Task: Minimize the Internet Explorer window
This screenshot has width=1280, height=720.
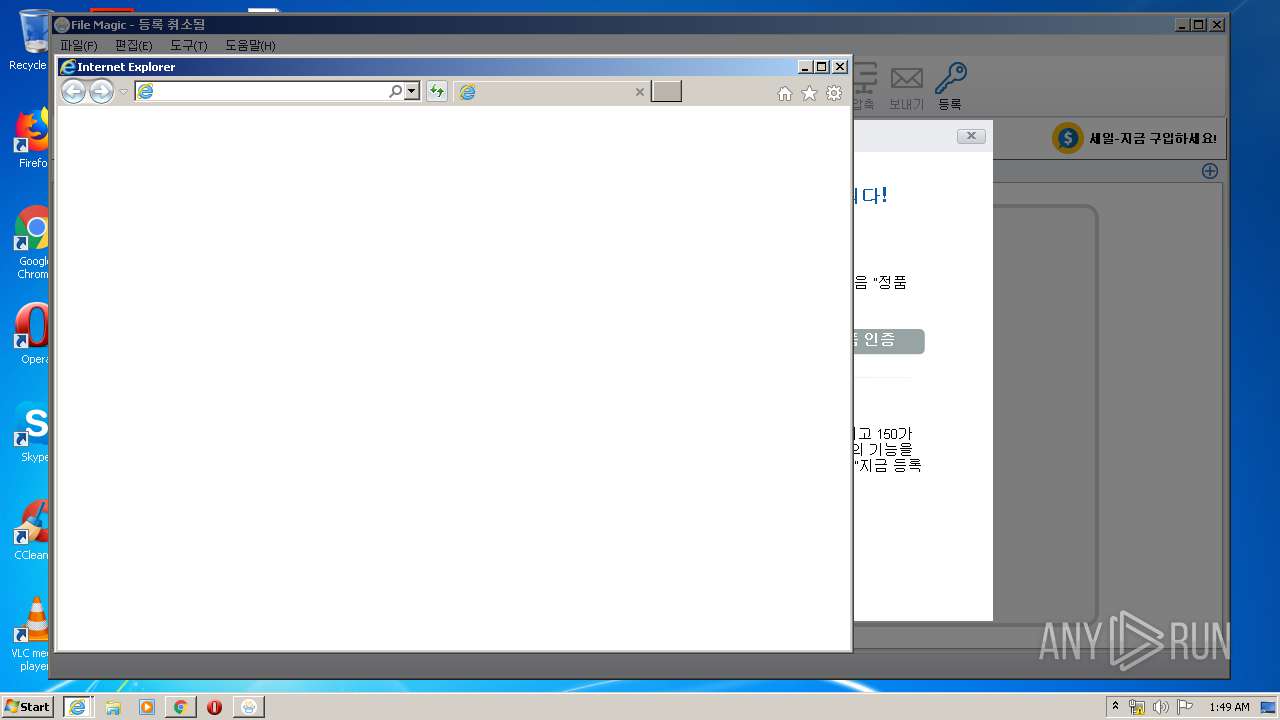Action: click(x=806, y=67)
